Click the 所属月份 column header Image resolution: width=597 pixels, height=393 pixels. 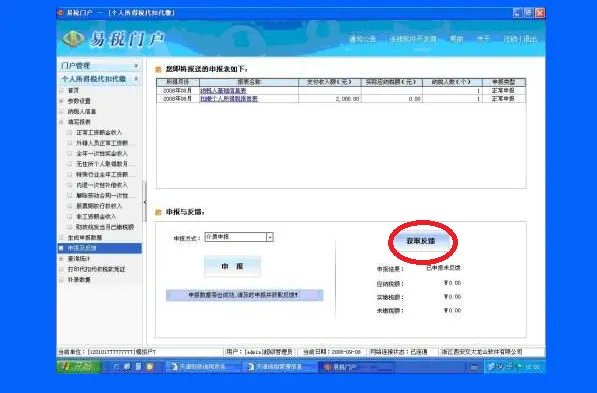[x=177, y=82]
